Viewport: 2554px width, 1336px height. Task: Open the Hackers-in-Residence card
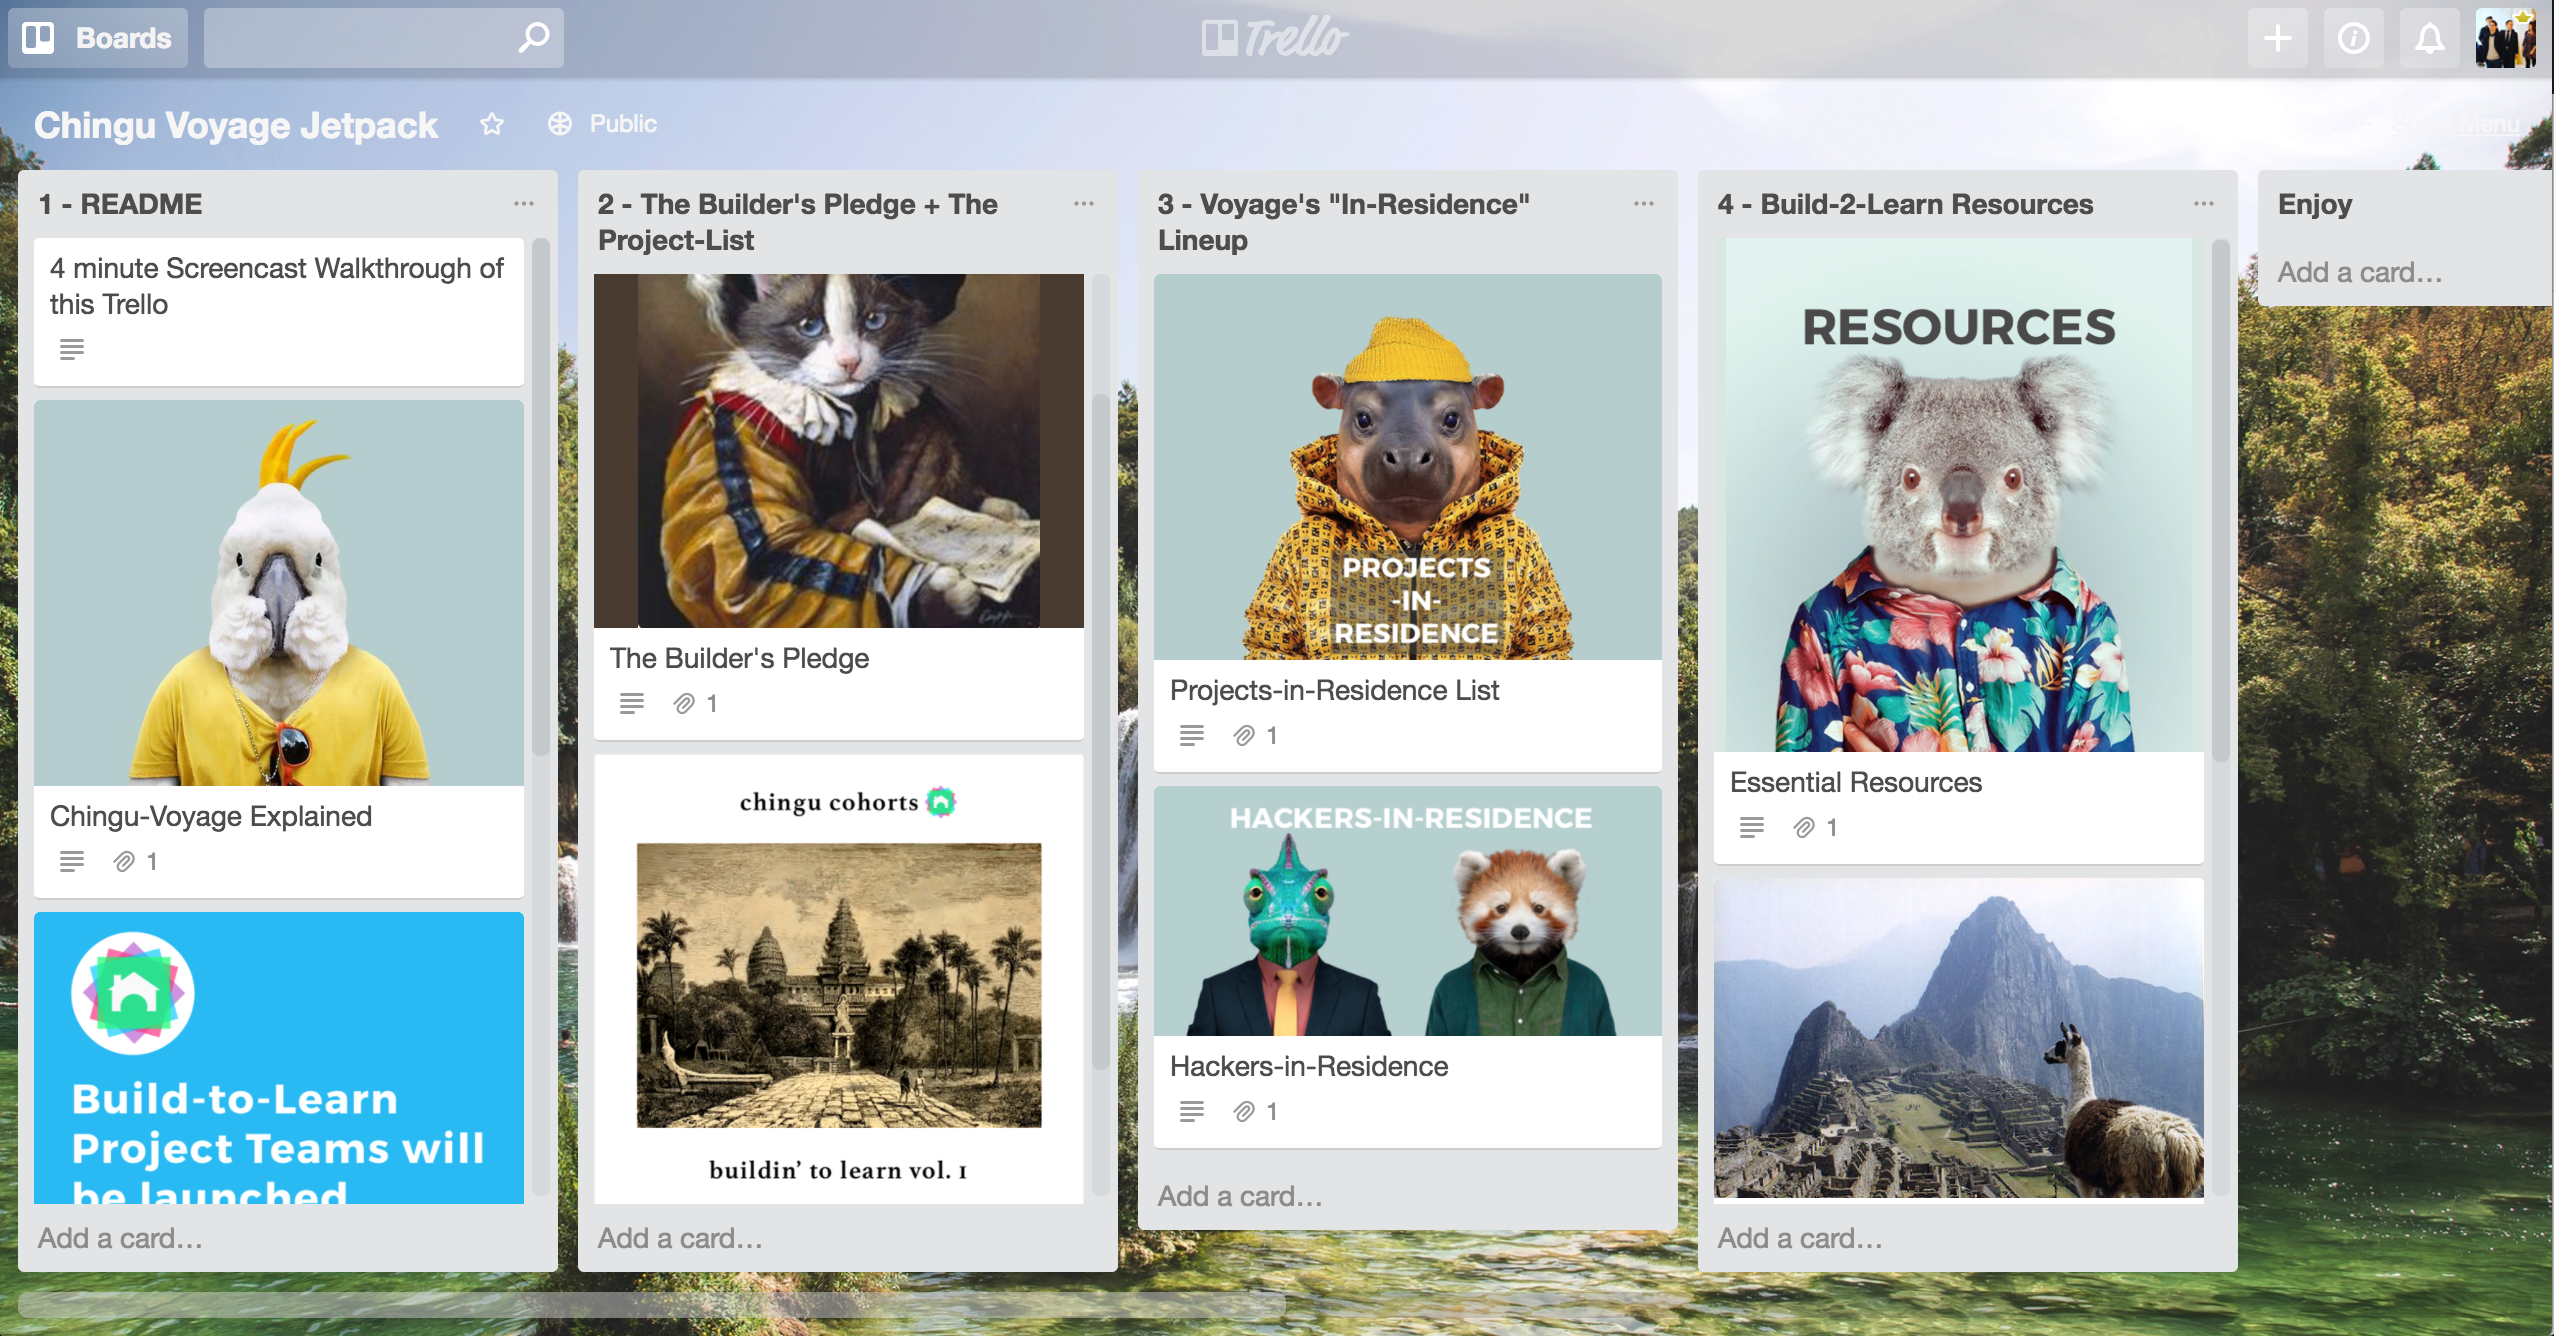point(1308,1066)
